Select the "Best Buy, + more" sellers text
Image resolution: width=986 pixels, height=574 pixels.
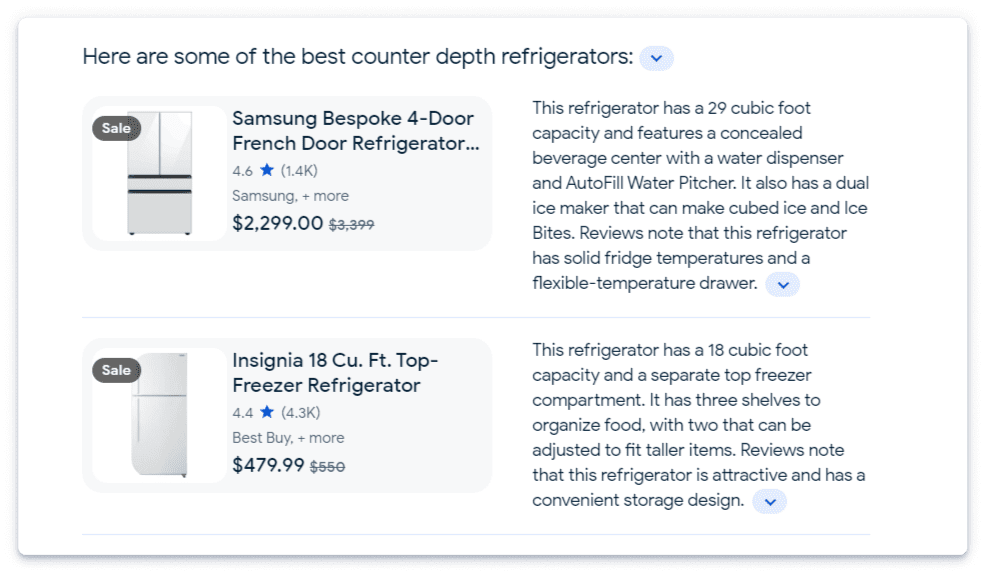pyautogui.click(x=288, y=438)
